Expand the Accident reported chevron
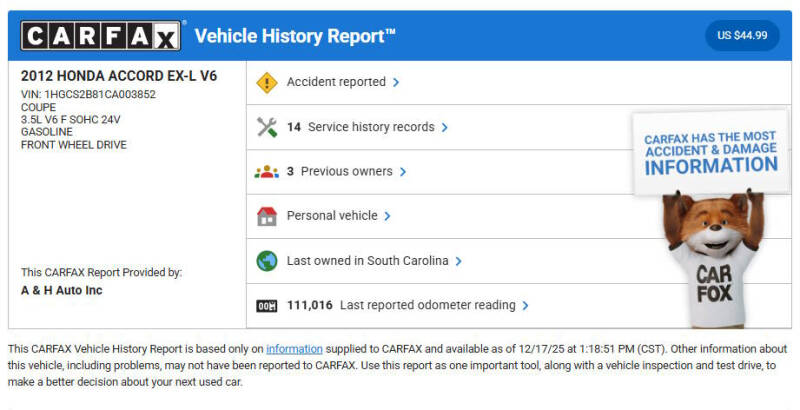This screenshot has width=800, height=410. click(396, 82)
